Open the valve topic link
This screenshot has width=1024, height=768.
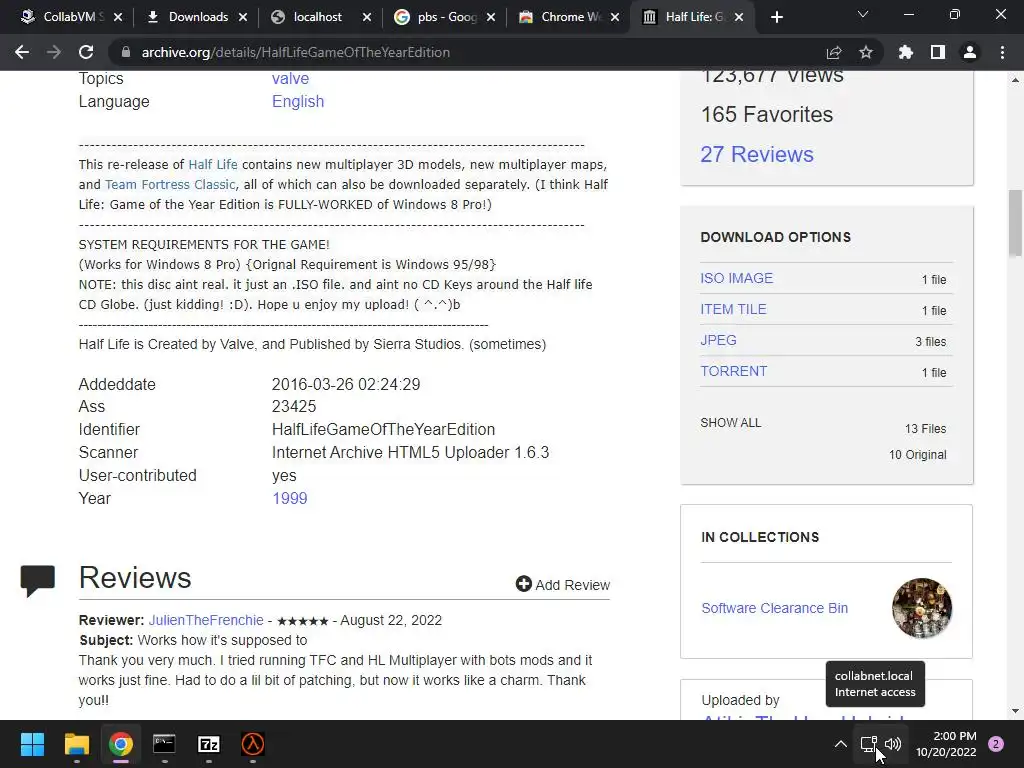291,78
